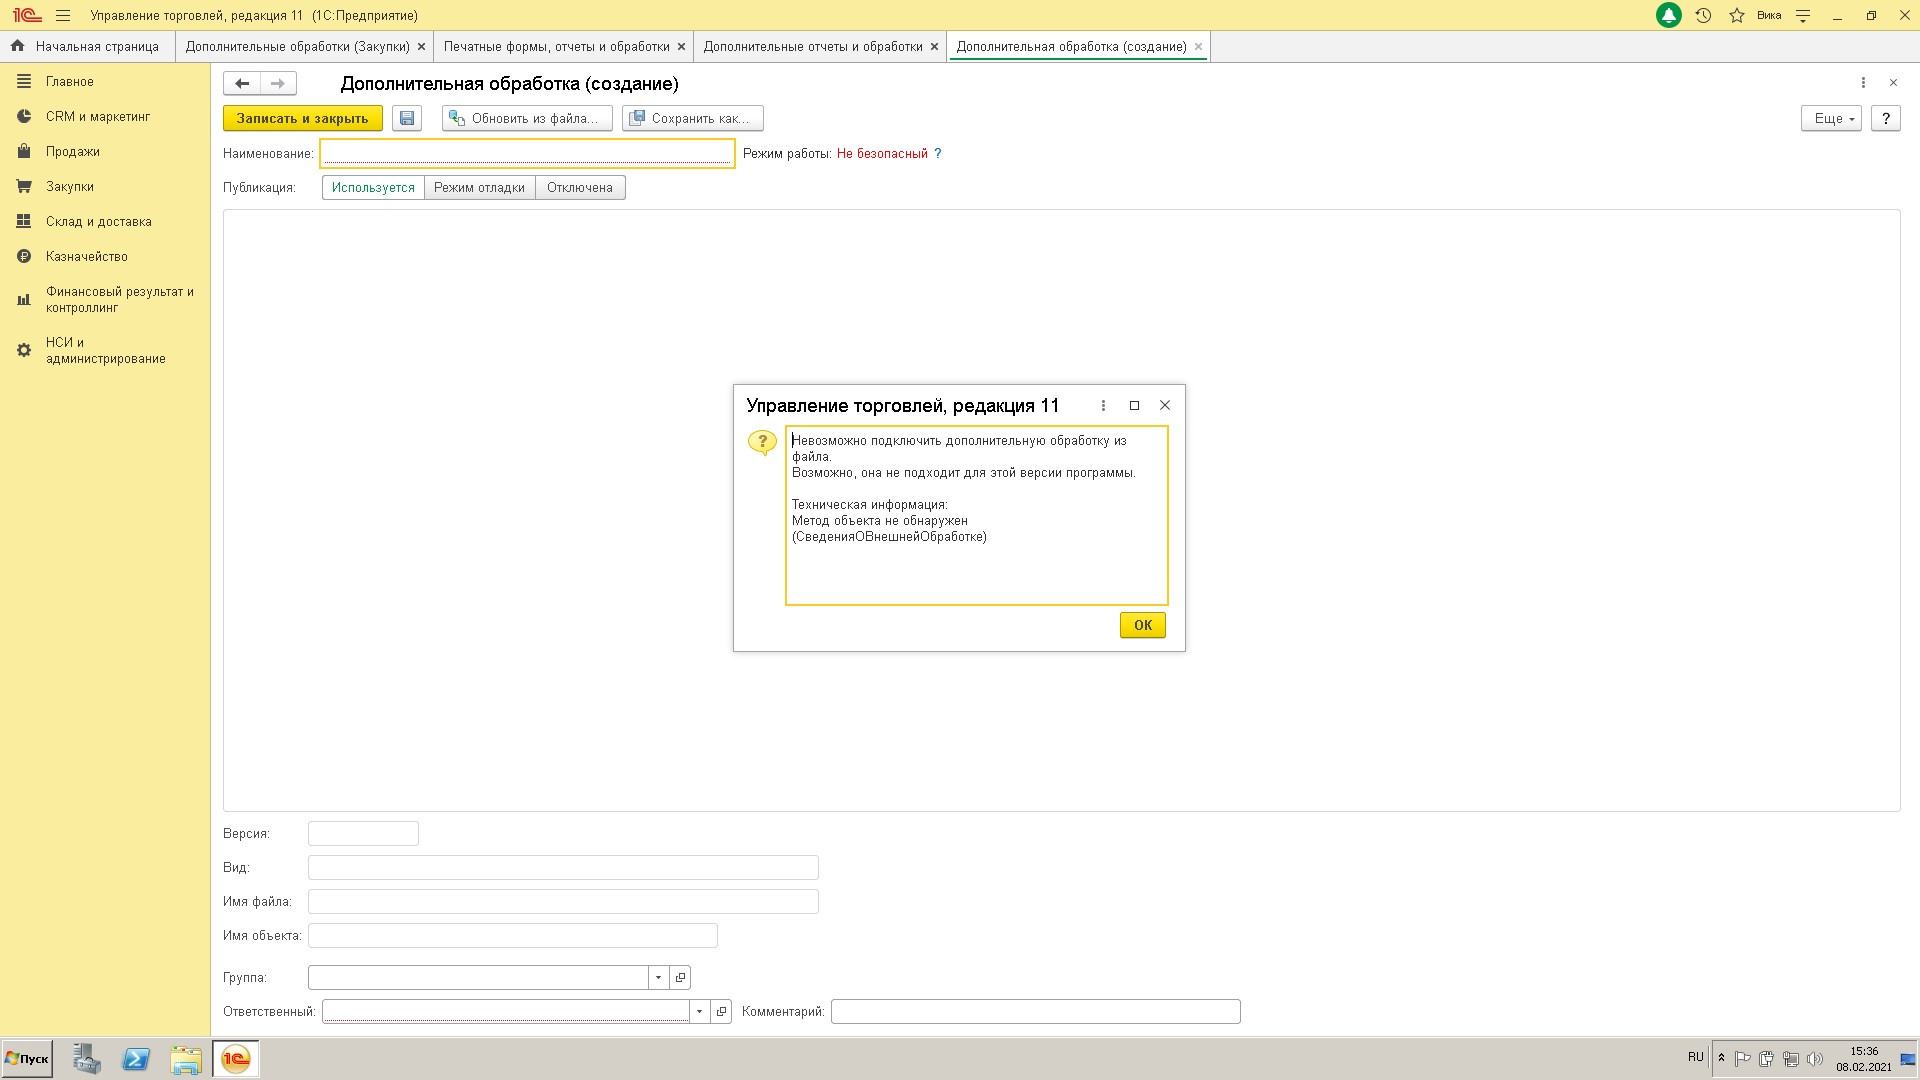The image size is (1920, 1080).
Task: Open Продажи section
Action: pyautogui.click(x=72, y=151)
